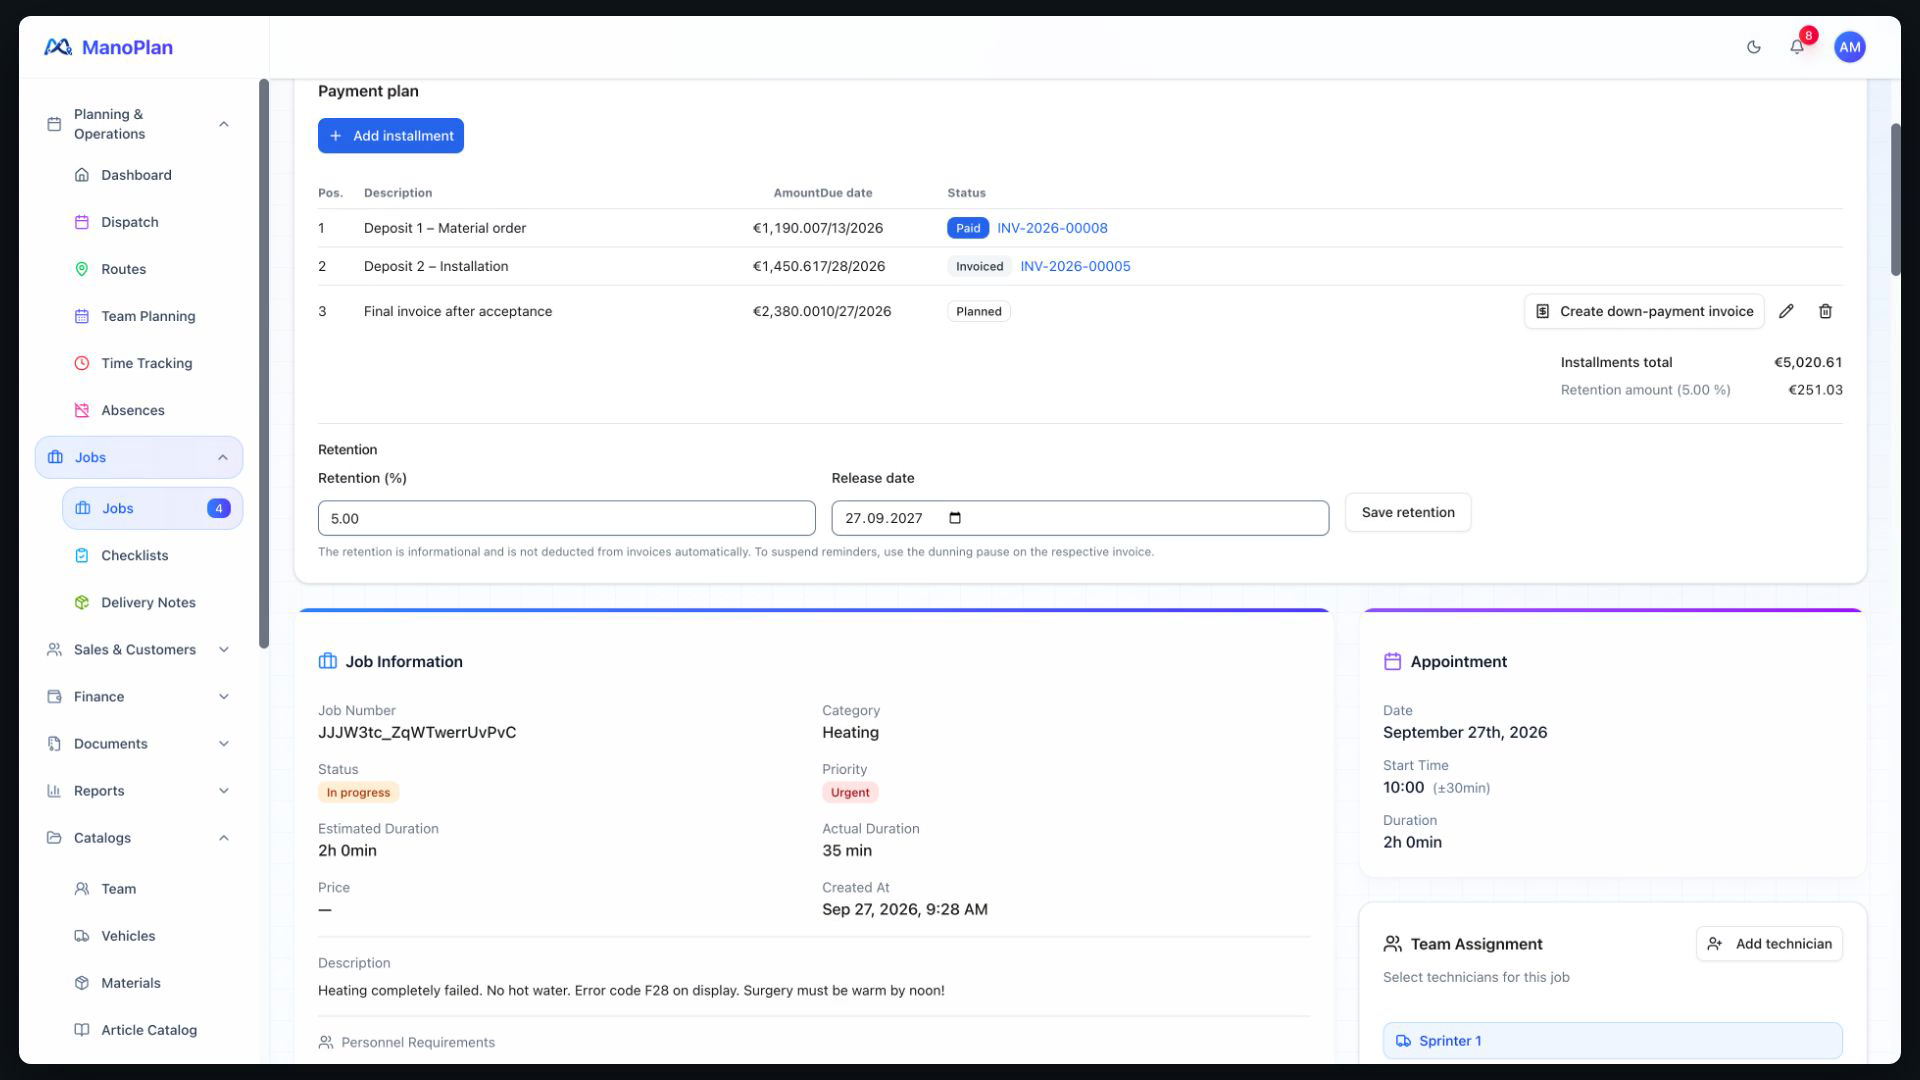Click Create down-payment invoice button
Image resolution: width=1920 pixels, height=1080 pixels.
(1644, 311)
